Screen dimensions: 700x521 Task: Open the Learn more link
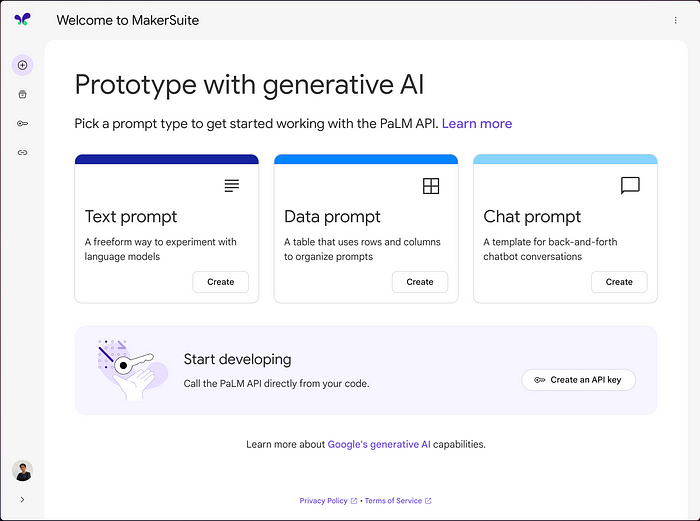477,123
